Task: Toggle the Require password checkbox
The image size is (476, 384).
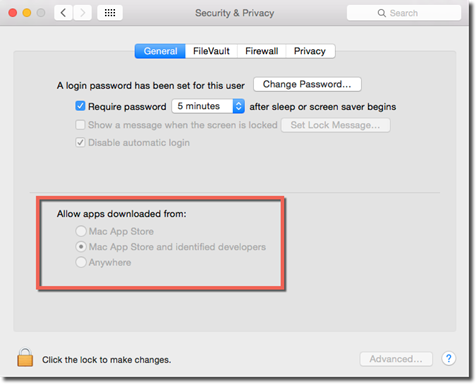Action: coord(80,106)
